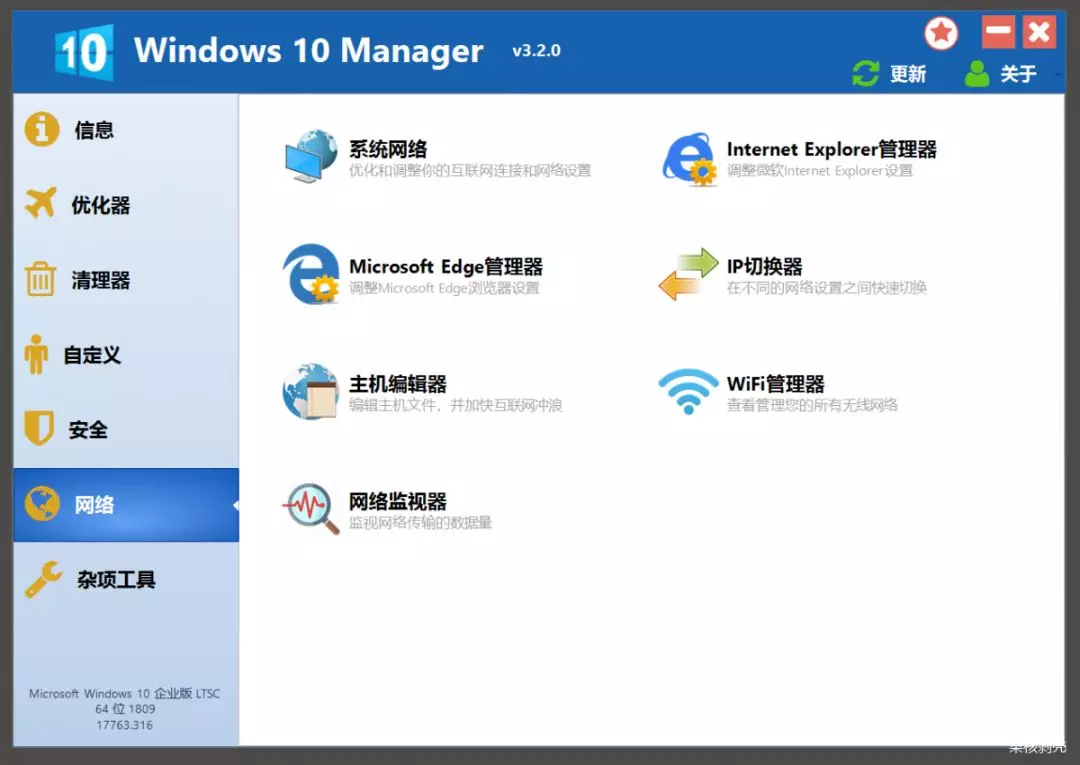Click the 主机编辑器 globe-notepad icon
This screenshot has height=765, width=1080.
(x=311, y=391)
